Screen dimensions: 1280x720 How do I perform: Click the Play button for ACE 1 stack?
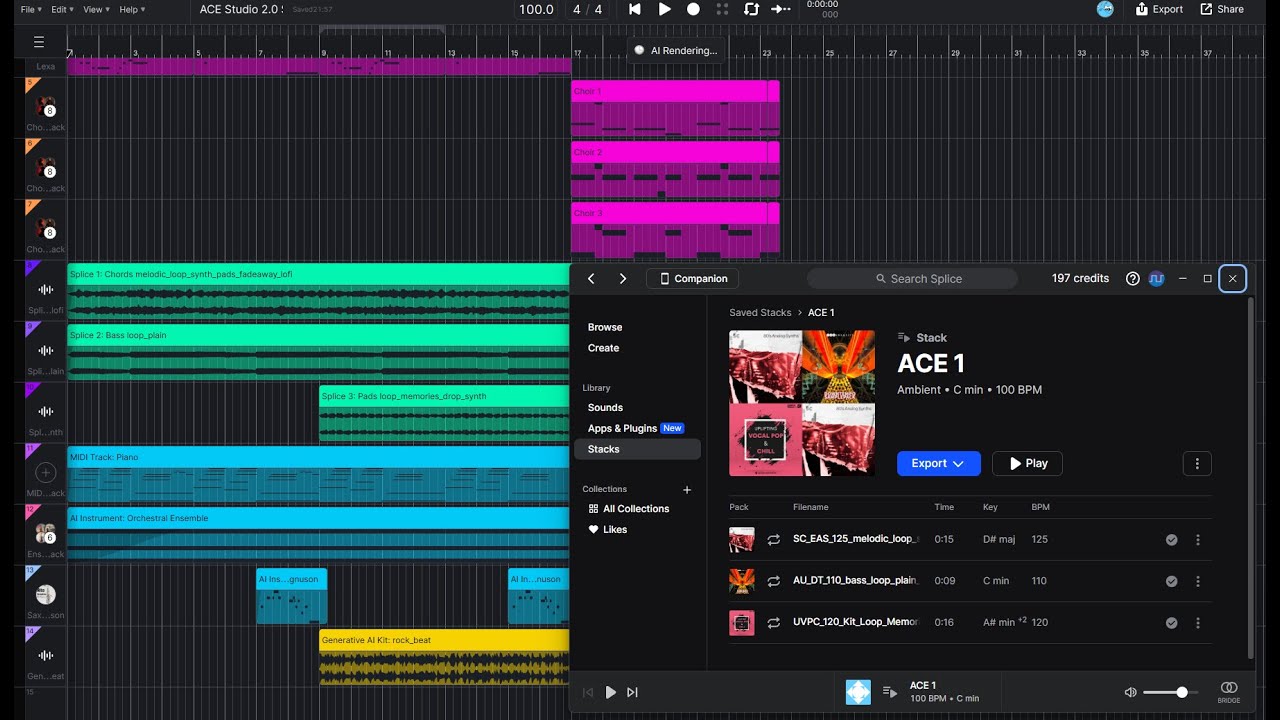click(1027, 464)
